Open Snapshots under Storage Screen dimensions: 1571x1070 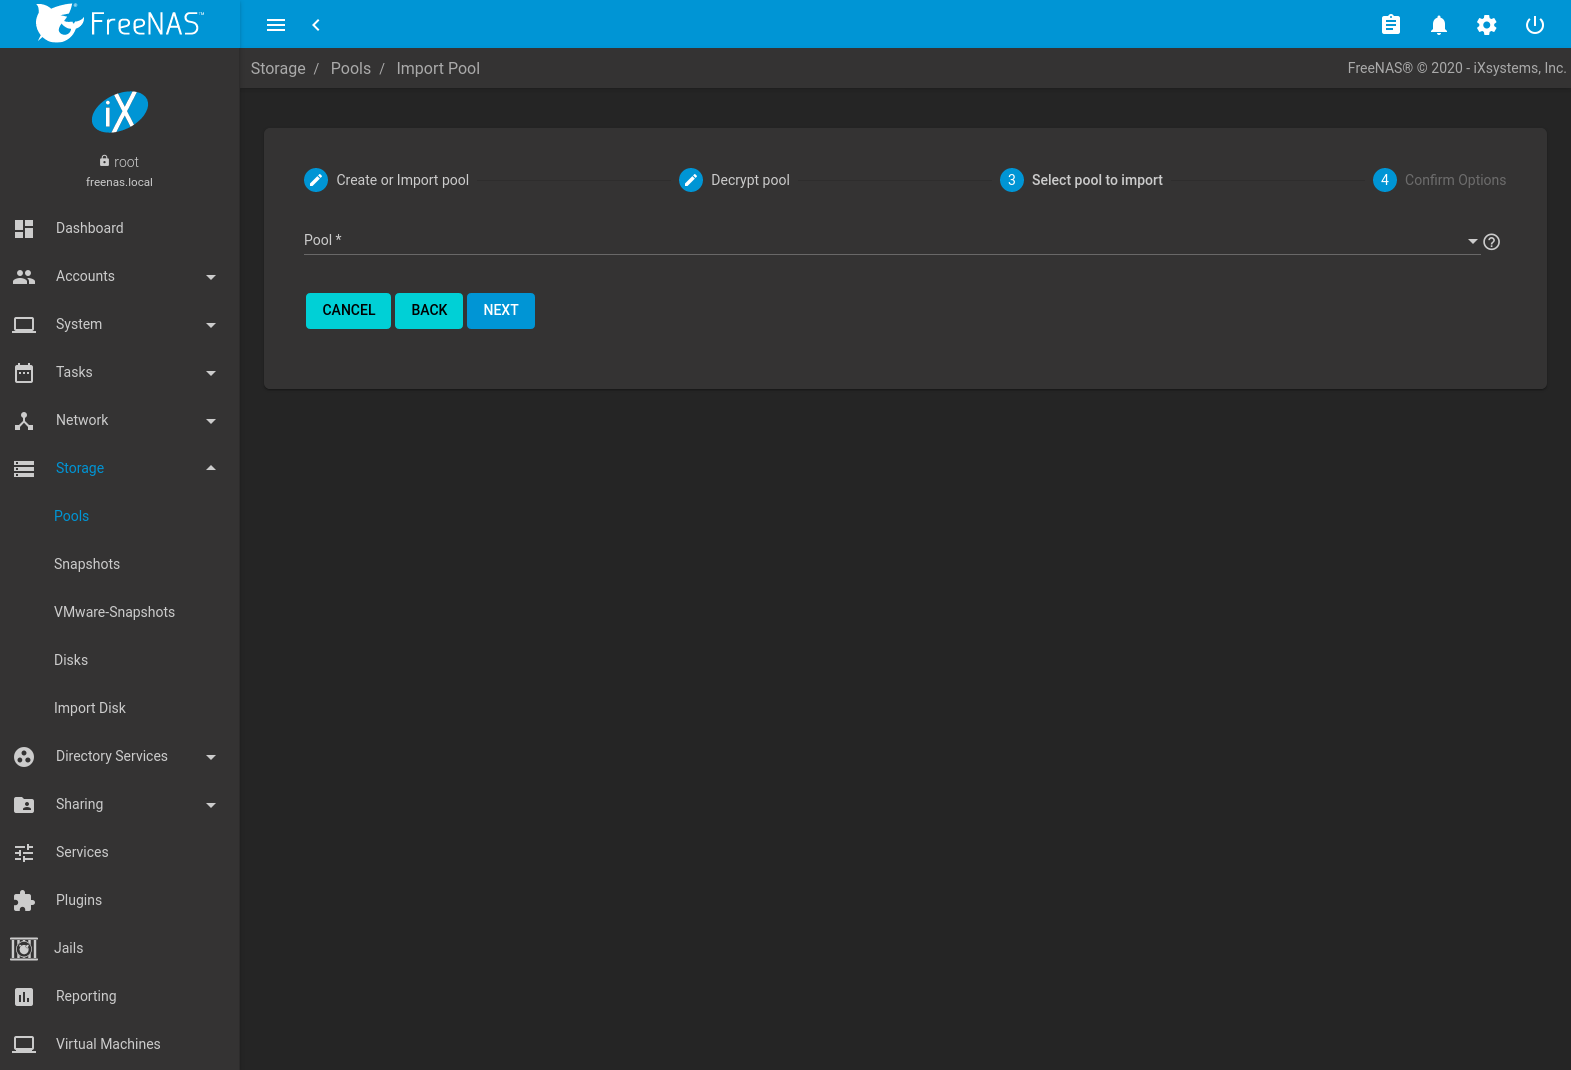[87, 564]
